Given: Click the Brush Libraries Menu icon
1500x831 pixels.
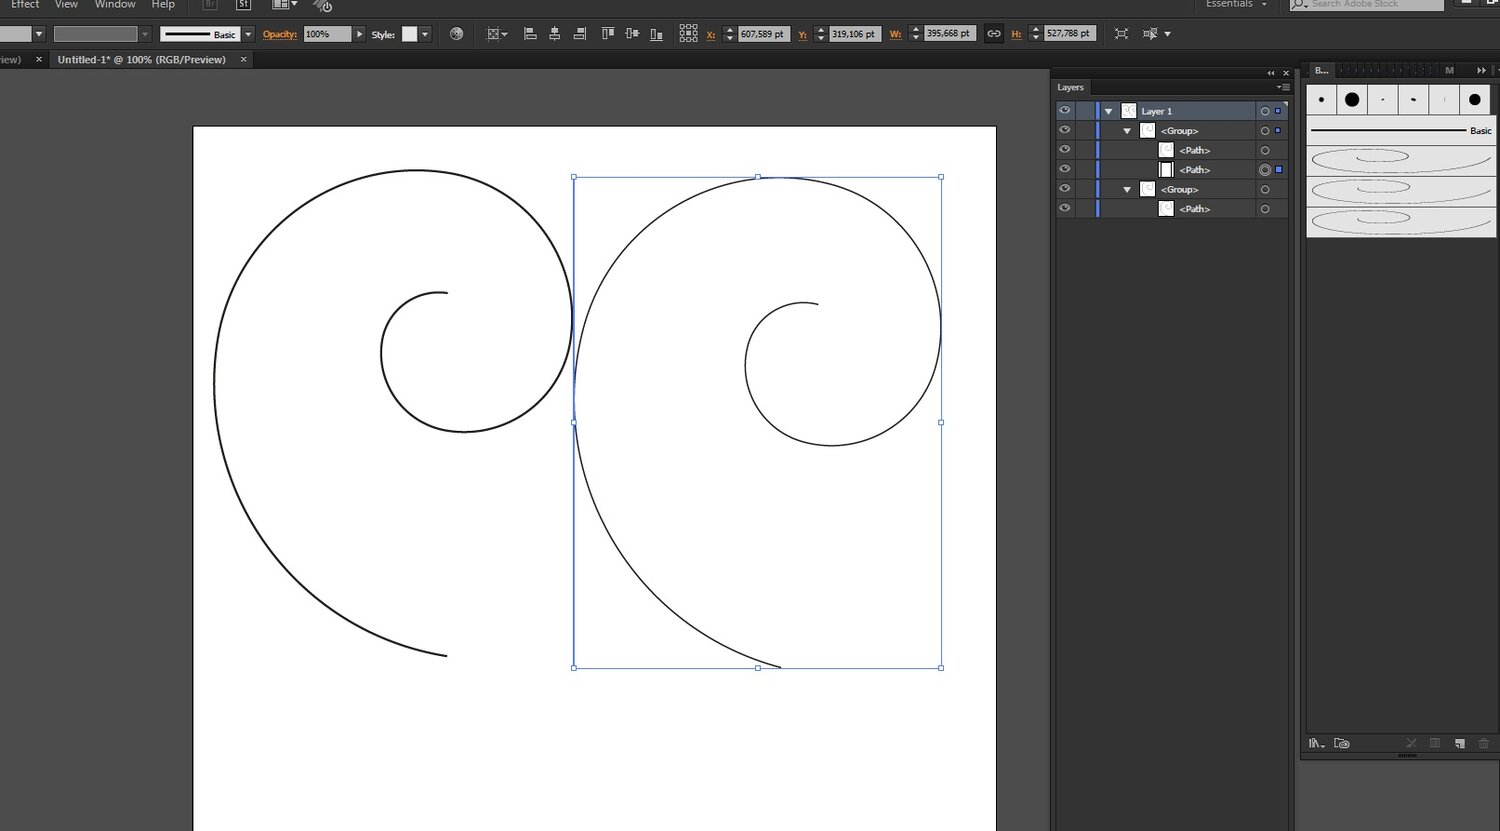Looking at the screenshot, I should point(1317,743).
